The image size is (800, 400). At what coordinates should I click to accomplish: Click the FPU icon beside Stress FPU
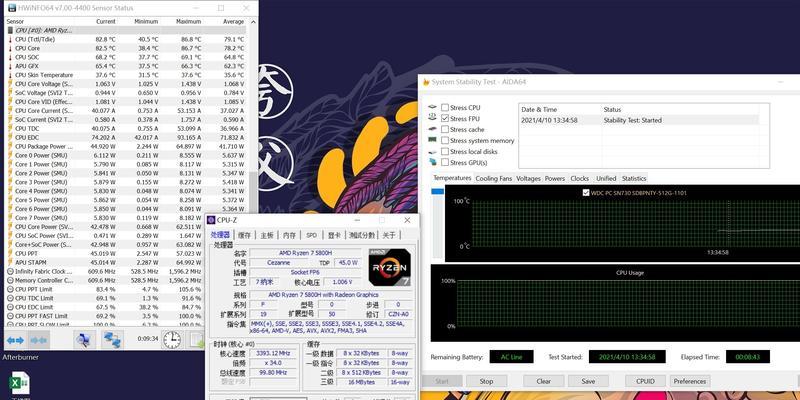[x=433, y=118]
